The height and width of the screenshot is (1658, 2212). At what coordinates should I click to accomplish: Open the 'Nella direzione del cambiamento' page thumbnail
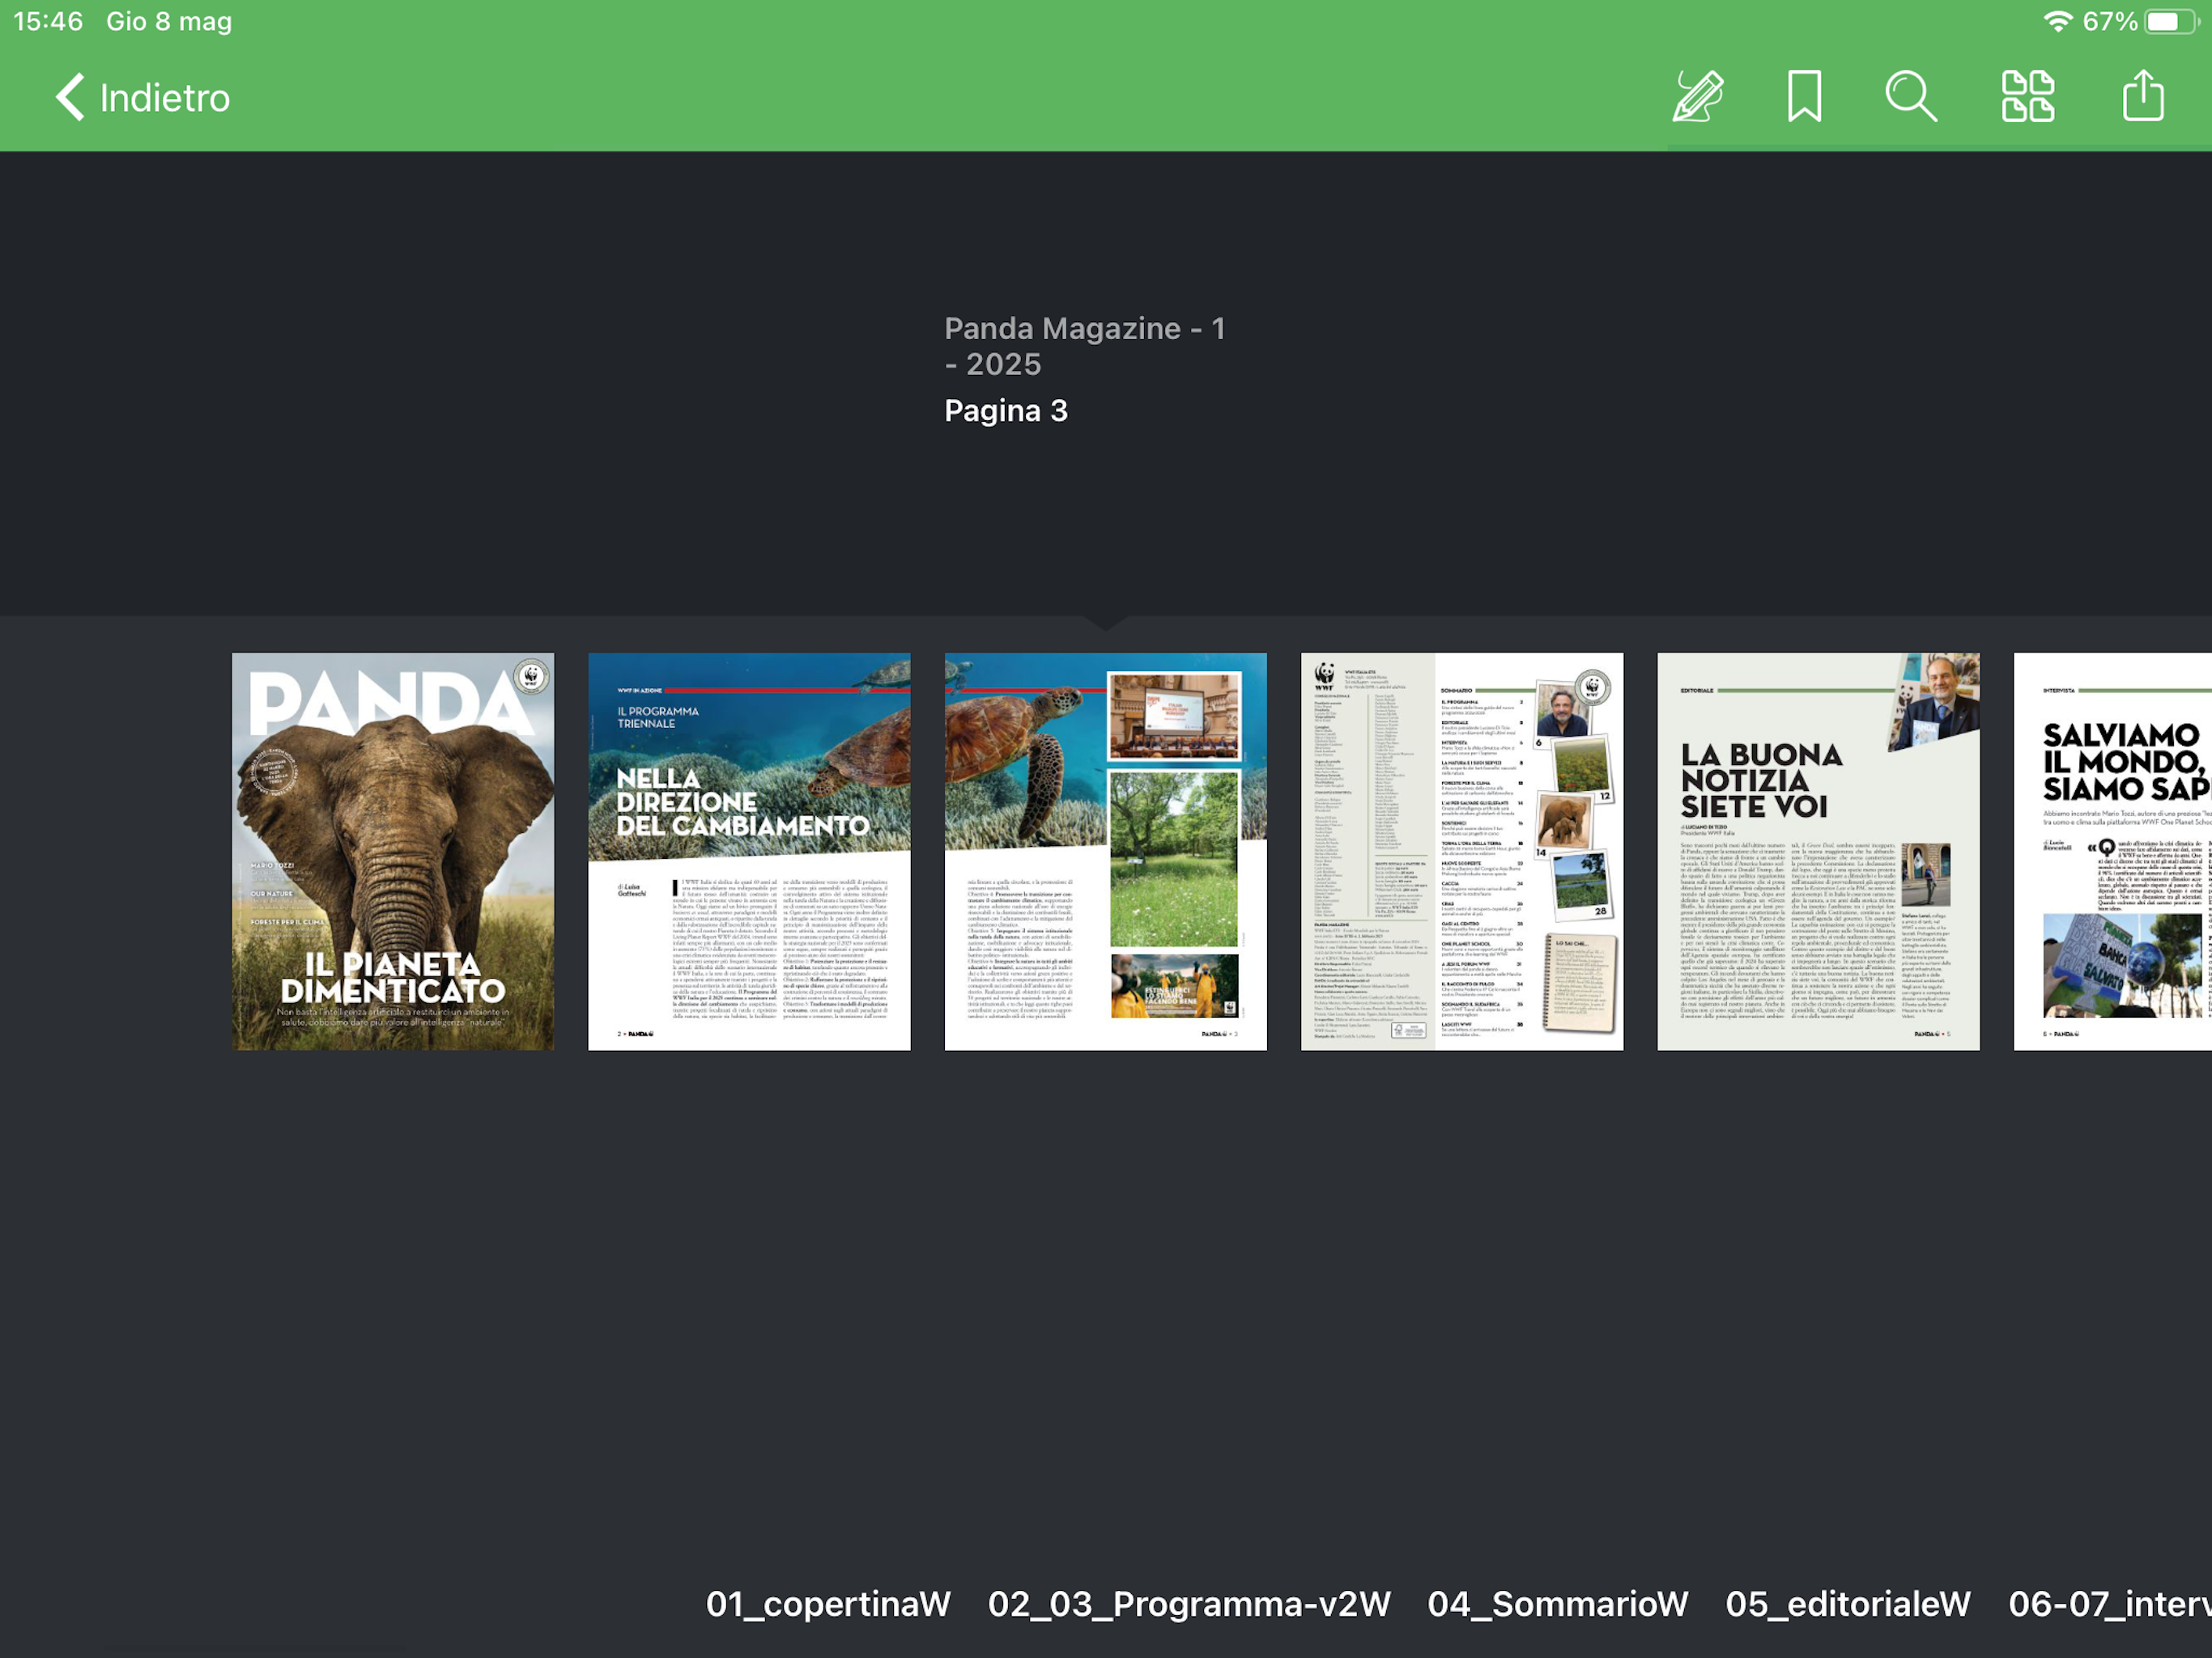(749, 851)
